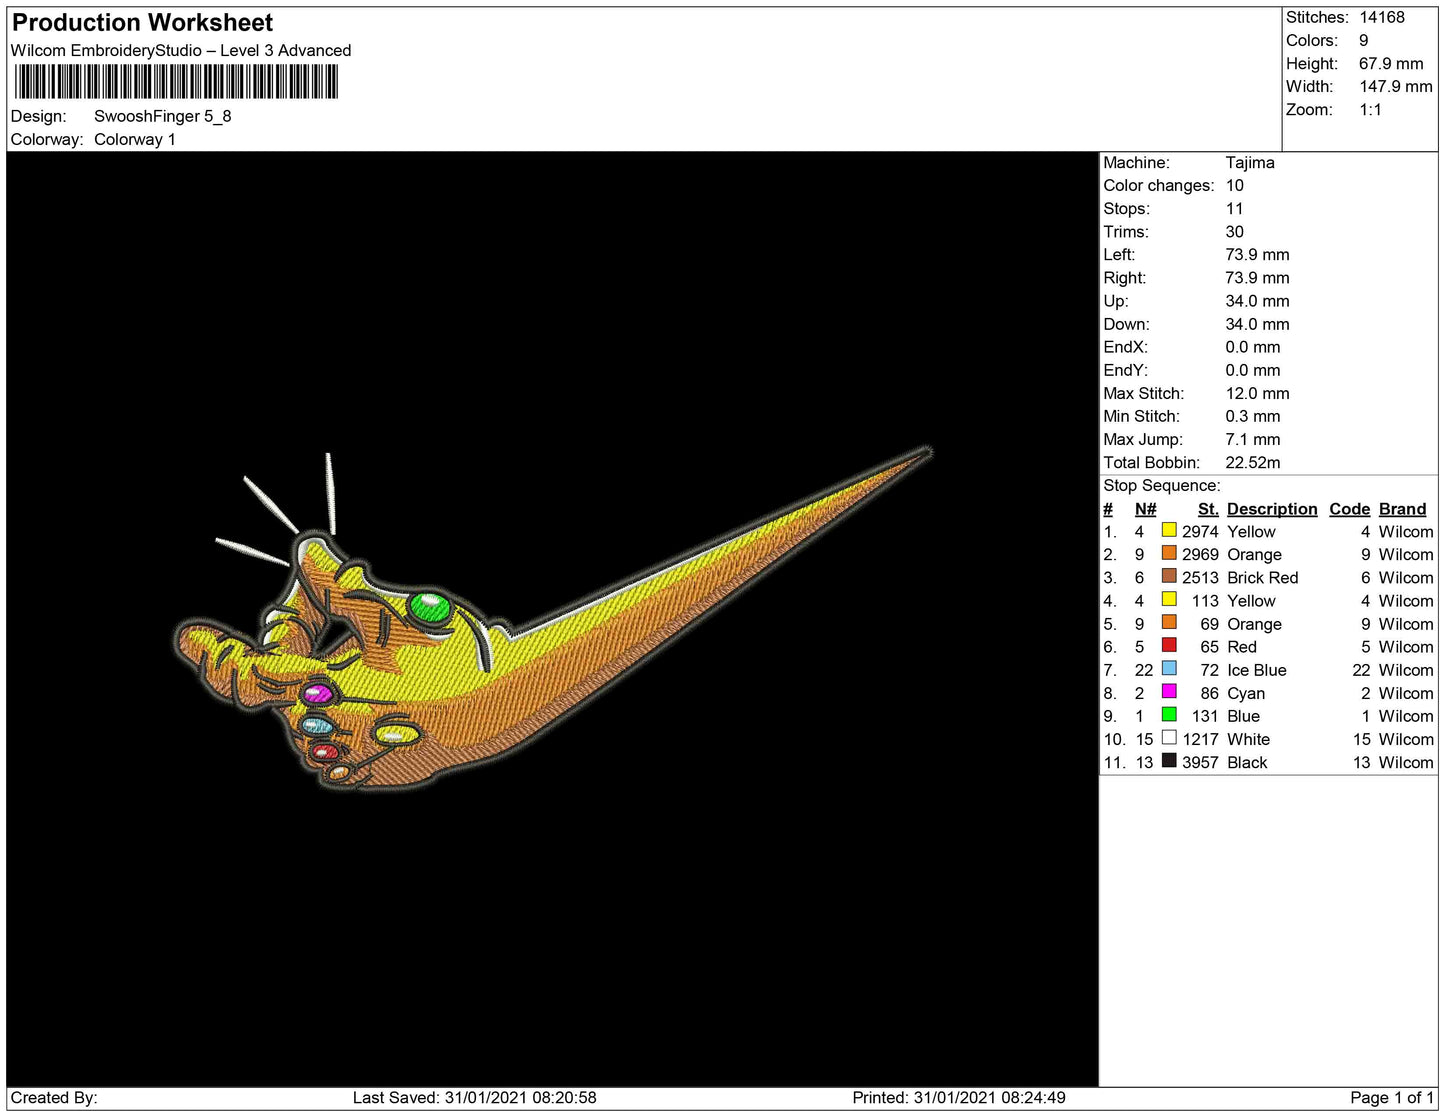Screen dimensions: 1445x1112
Task: Pick the red swatch in stop row 6
Action: point(1168,645)
